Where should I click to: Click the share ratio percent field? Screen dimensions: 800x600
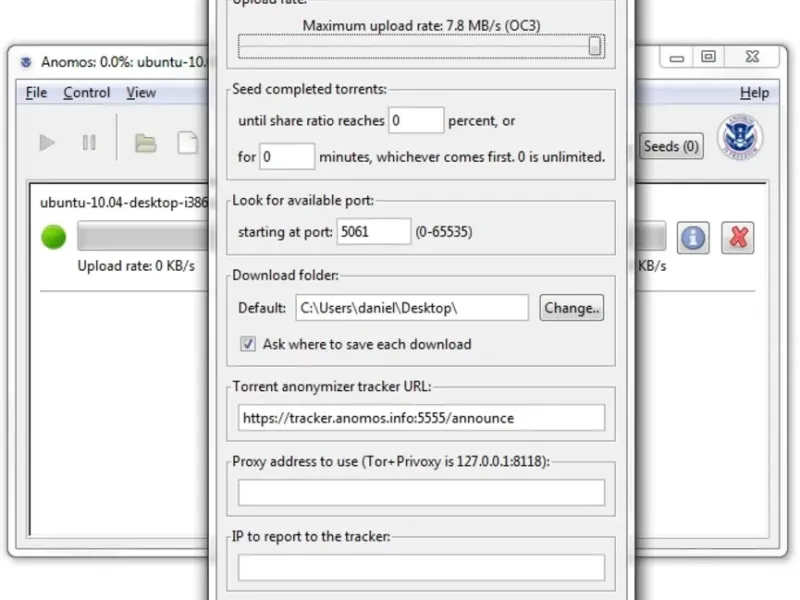416,120
